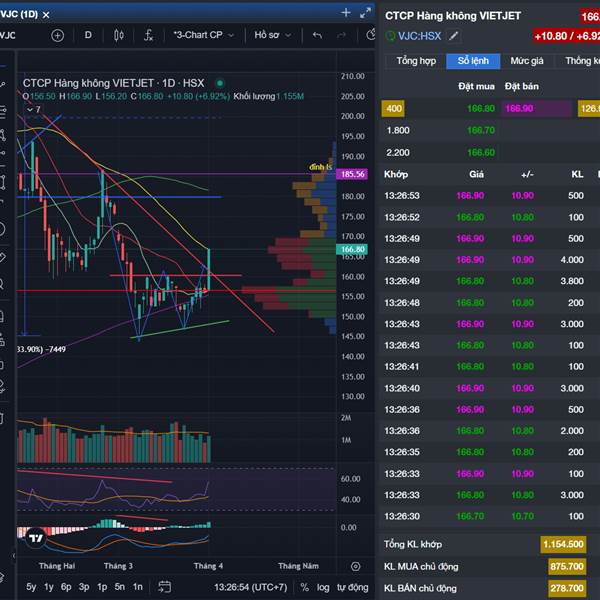Switch to the Tổng hợp tab

coord(416,61)
